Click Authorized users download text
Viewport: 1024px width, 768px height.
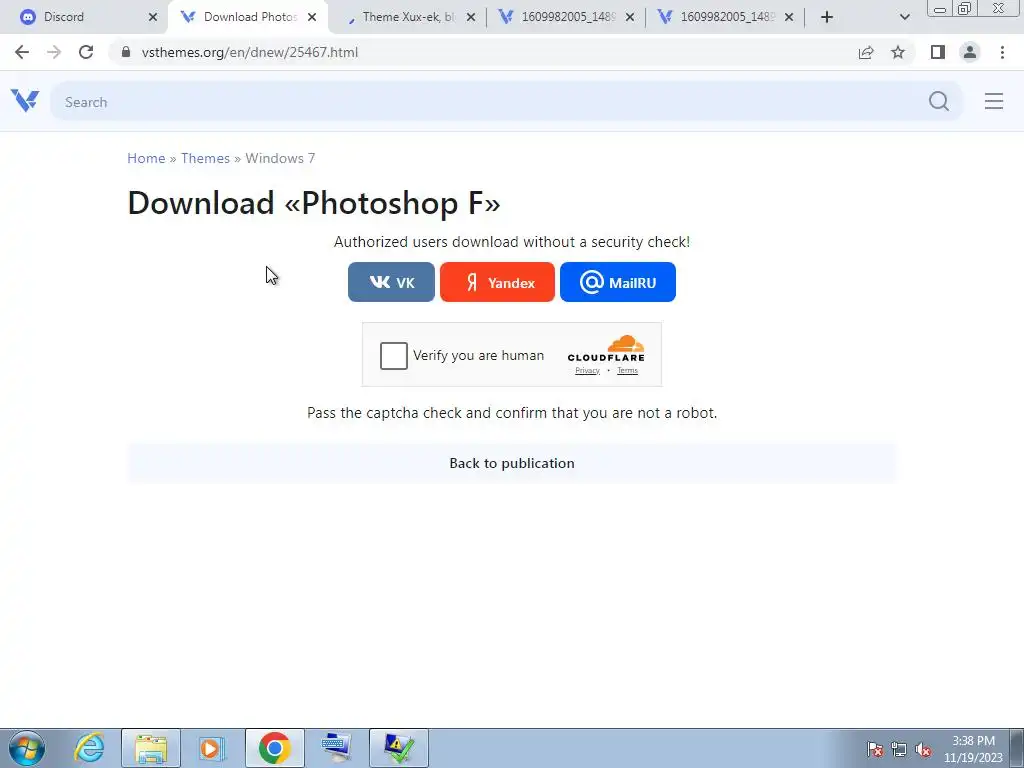point(512,242)
